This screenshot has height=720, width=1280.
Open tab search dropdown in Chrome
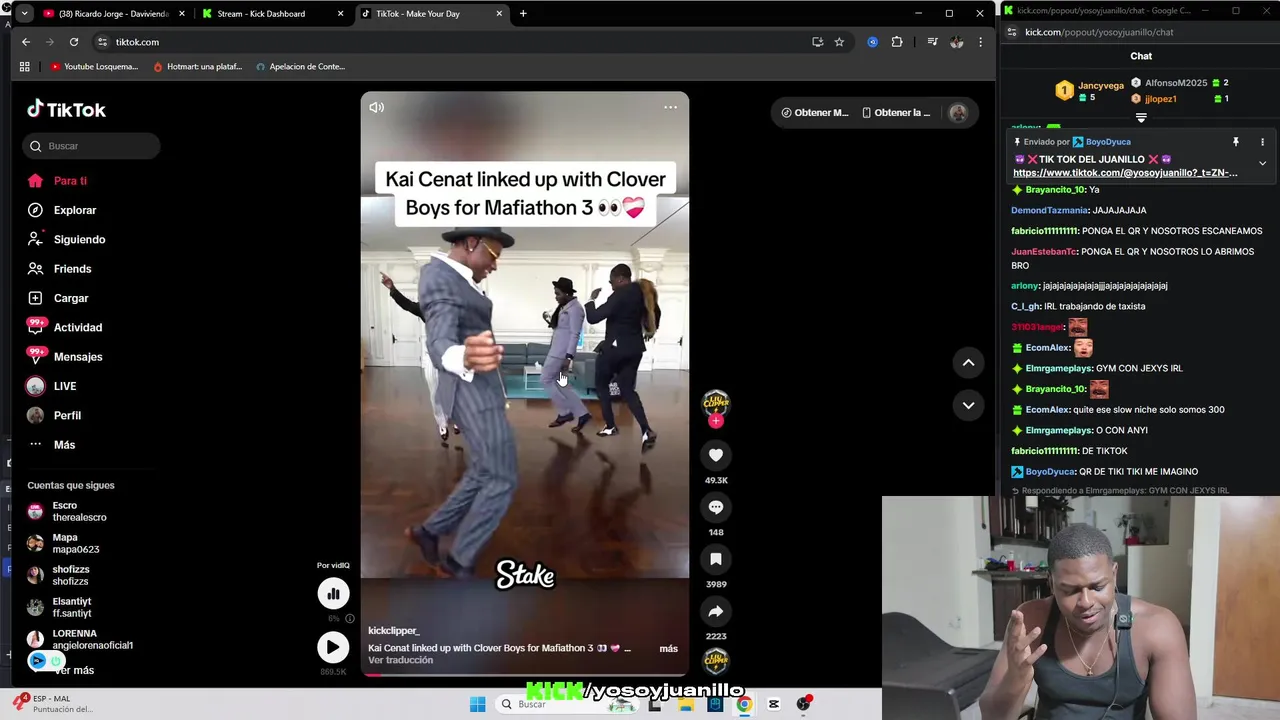(x=24, y=14)
